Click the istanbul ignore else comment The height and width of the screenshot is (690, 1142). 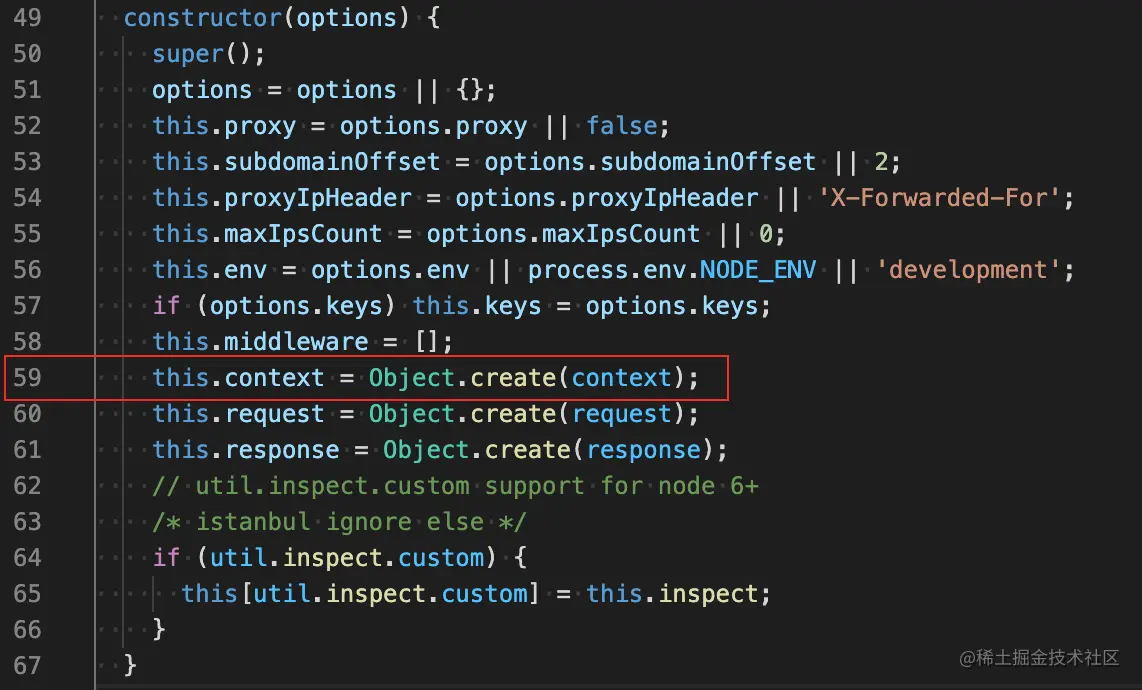pyautogui.click(x=339, y=522)
